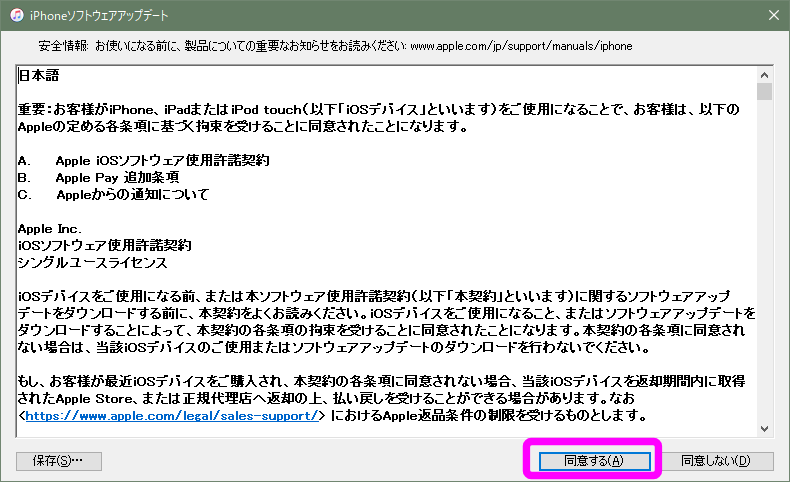Click the 同意しない(D) disagree button

pos(715,461)
